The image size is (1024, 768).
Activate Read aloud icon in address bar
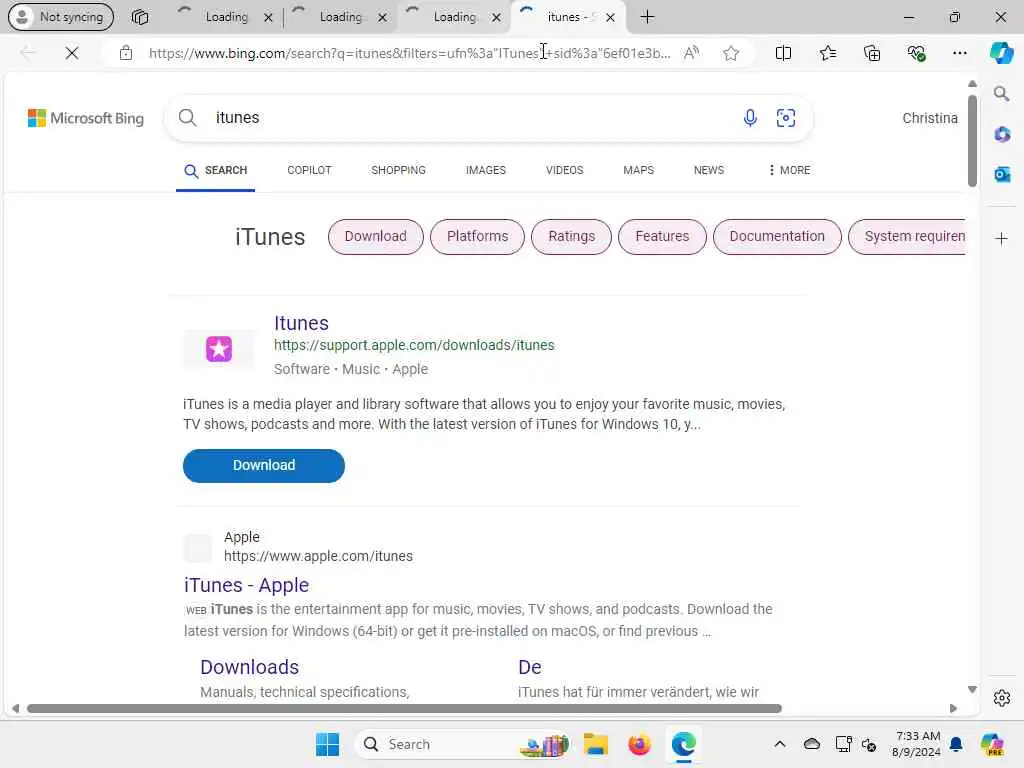[x=692, y=53]
